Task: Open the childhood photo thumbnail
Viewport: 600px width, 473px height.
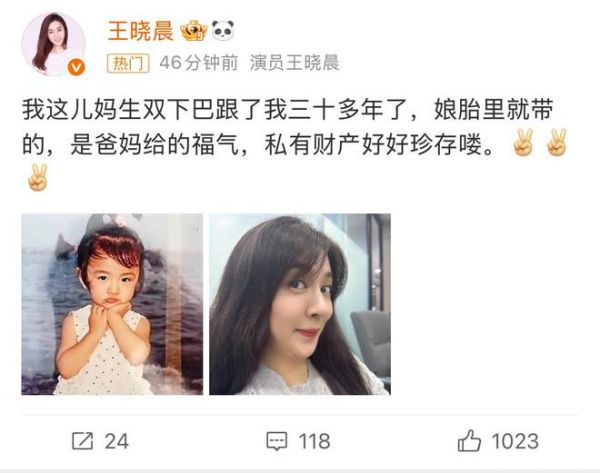Action: point(112,304)
